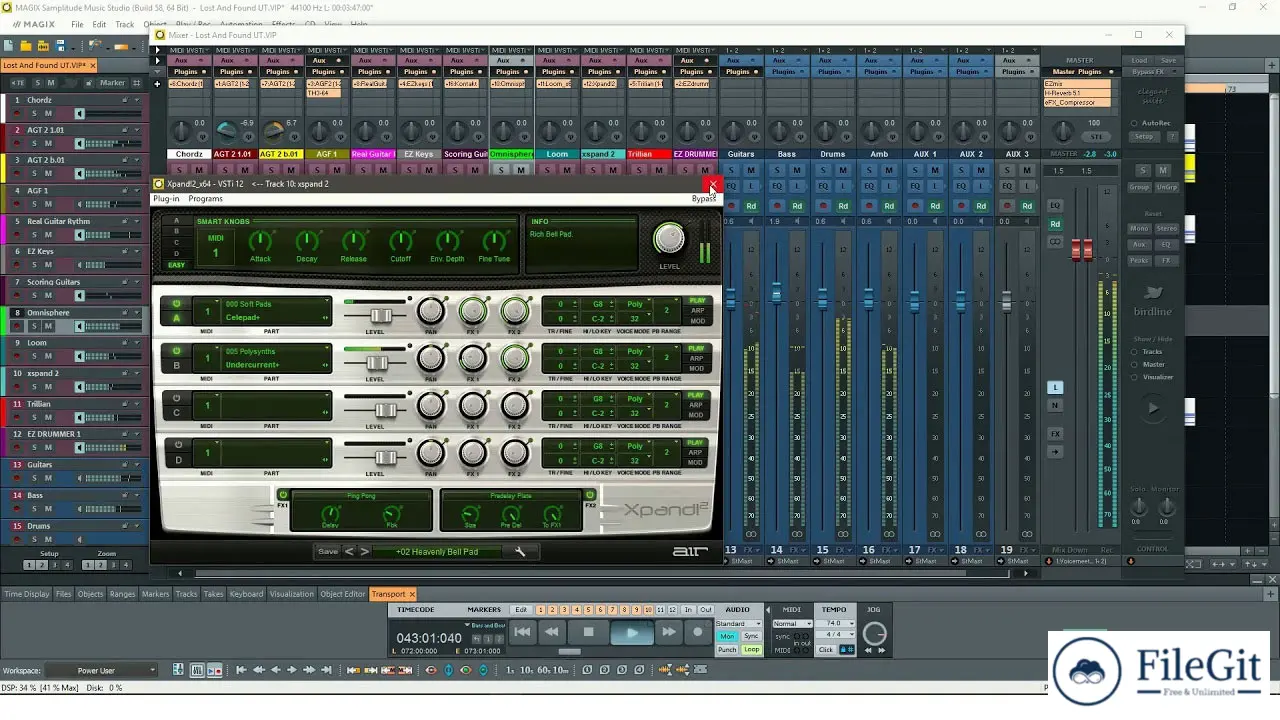
Task: Toggle the AutoRec radio in mixer
Action: pos(1135,123)
